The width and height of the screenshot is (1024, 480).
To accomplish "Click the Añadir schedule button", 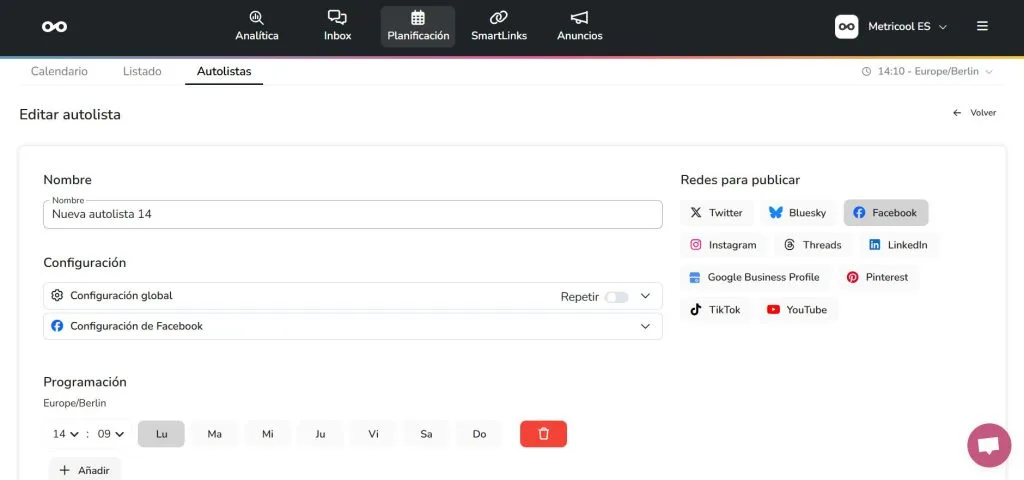I will coord(84,470).
